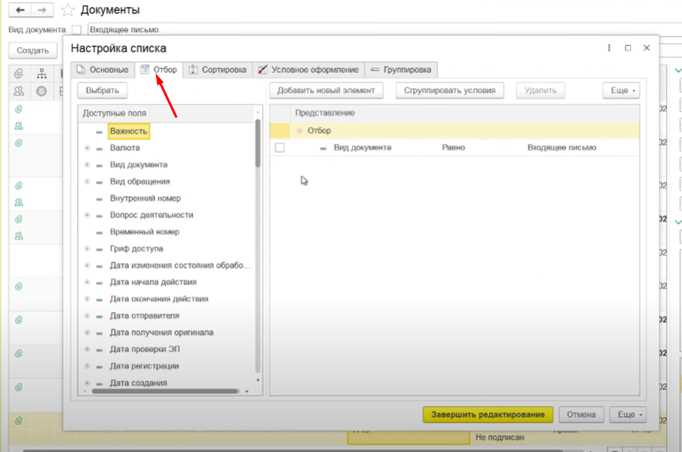Click the people icon in background list header
Screen dimensions: 682x452
coord(19,91)
